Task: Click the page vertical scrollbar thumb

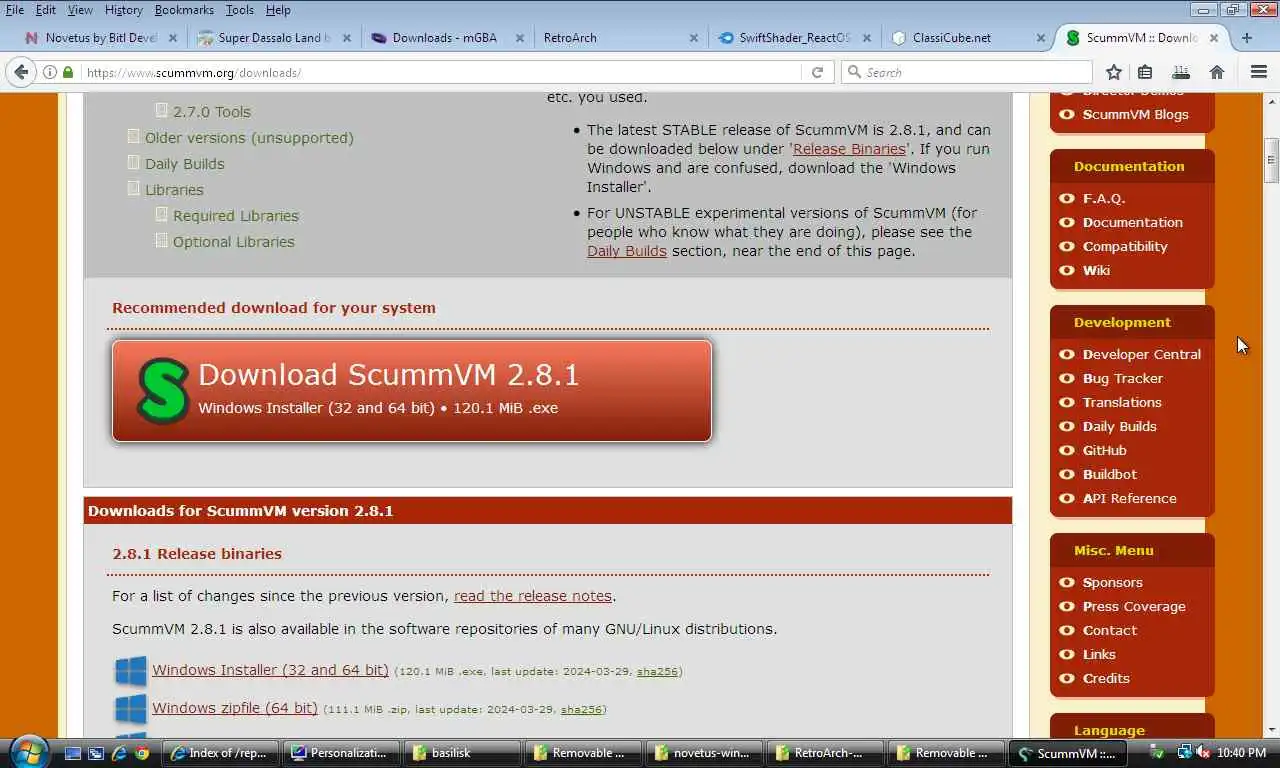Action: pyautogui.click(x=1272, y=159)
